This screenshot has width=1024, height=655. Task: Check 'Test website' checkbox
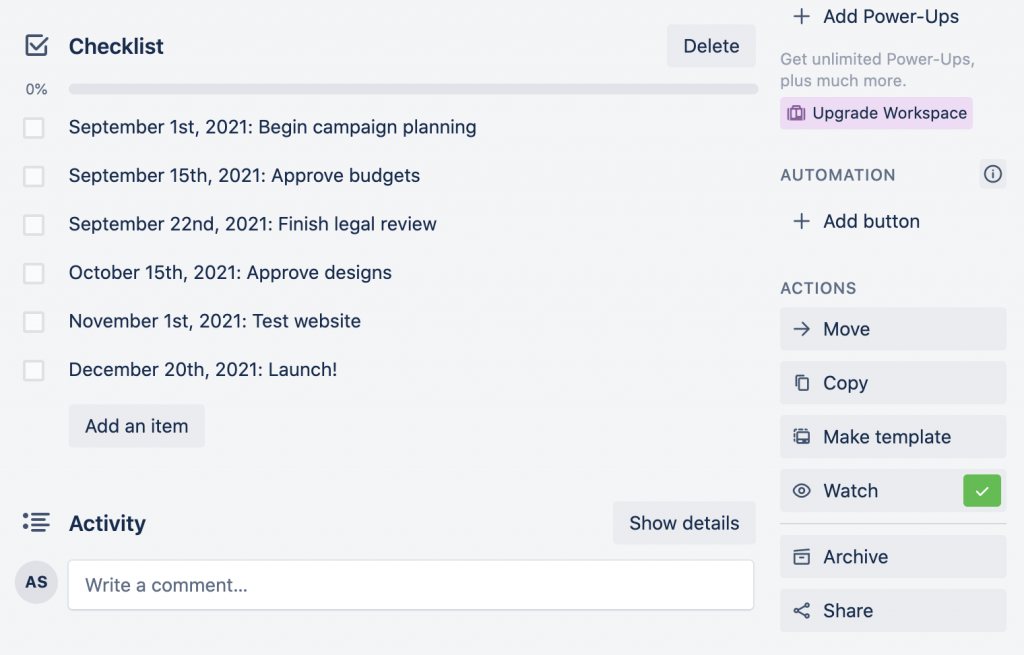point(34,322)
